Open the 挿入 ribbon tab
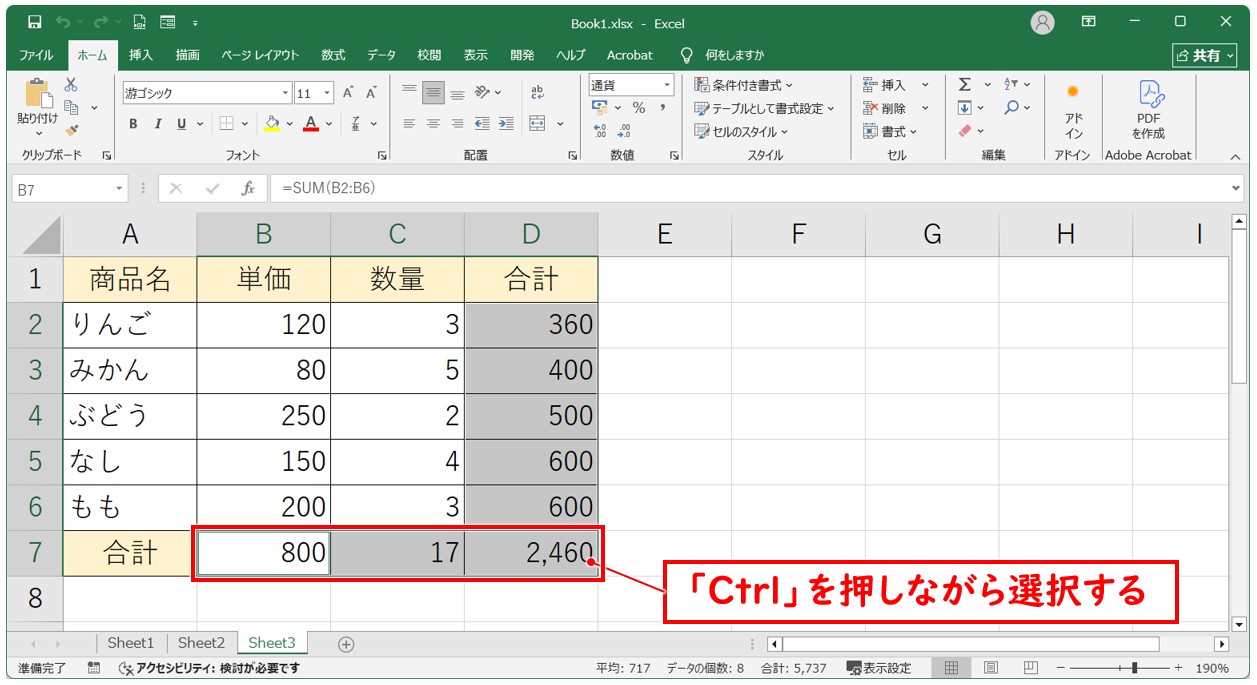 (141, 55)
